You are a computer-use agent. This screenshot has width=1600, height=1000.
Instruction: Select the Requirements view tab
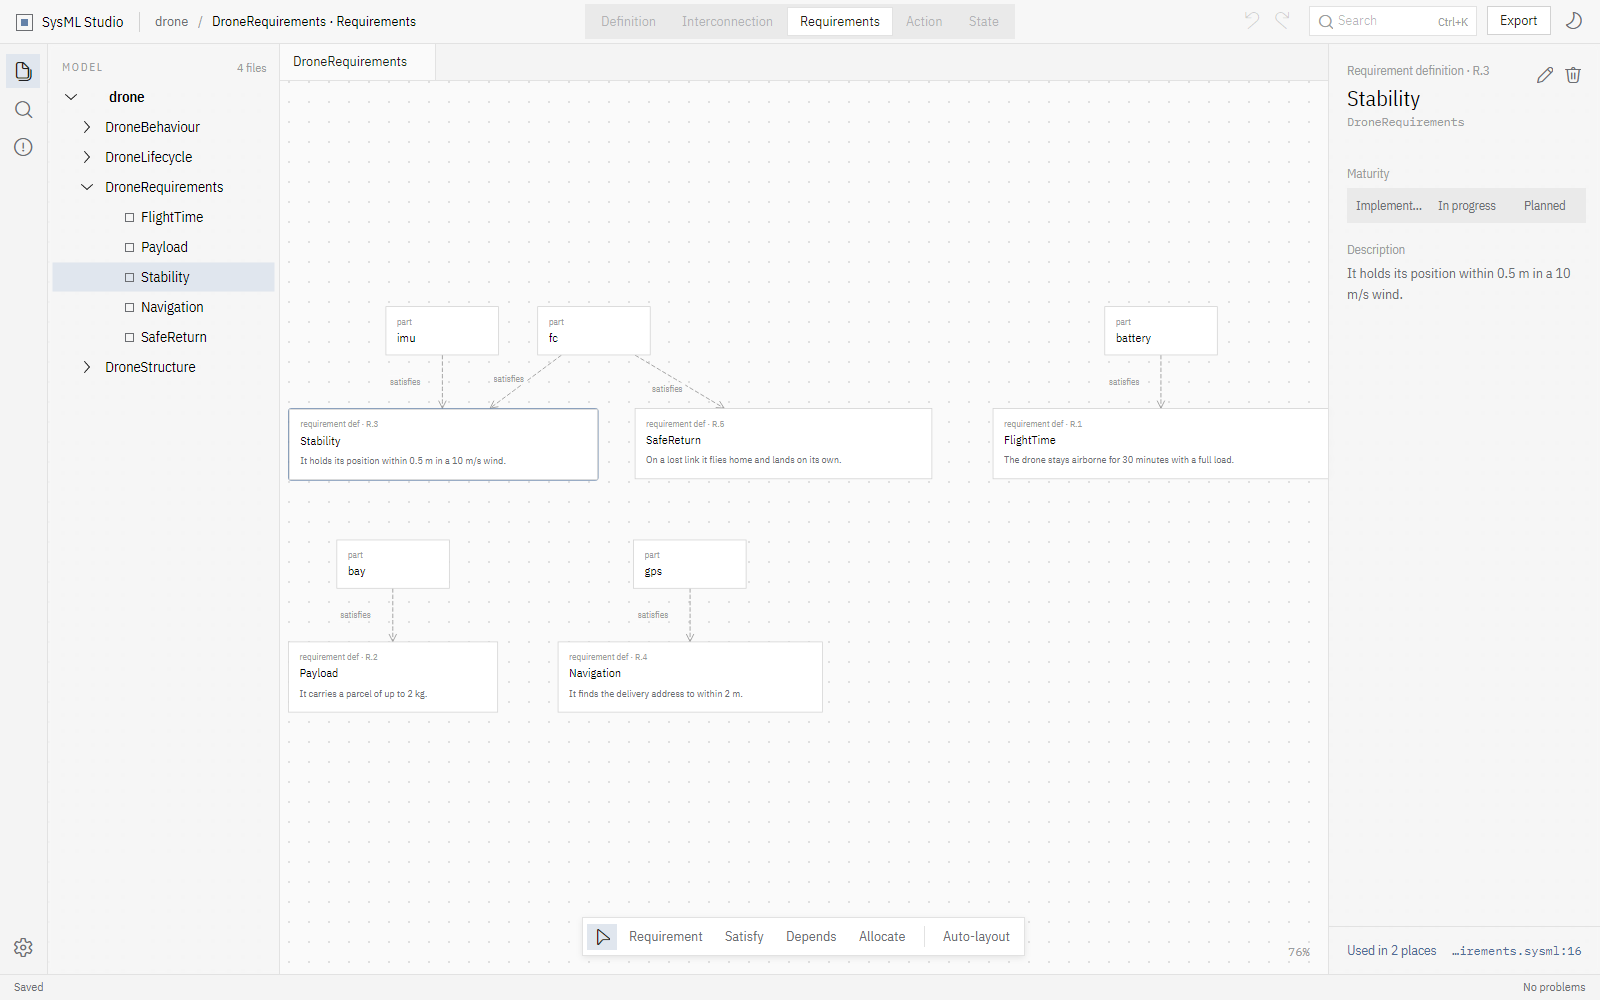pyautogui.click(x=840, y=21)
